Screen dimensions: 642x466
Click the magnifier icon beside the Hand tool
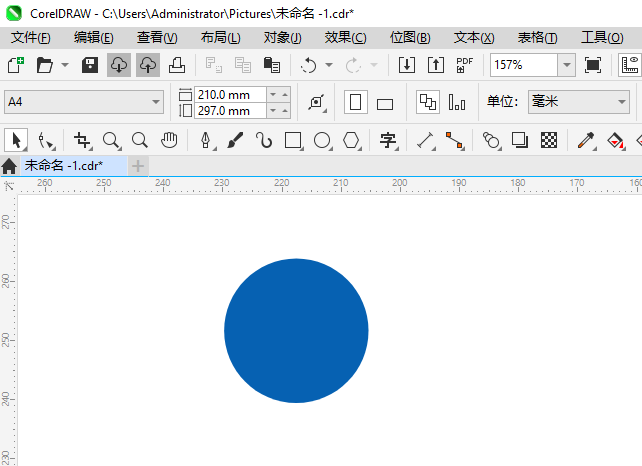(140, 140)
